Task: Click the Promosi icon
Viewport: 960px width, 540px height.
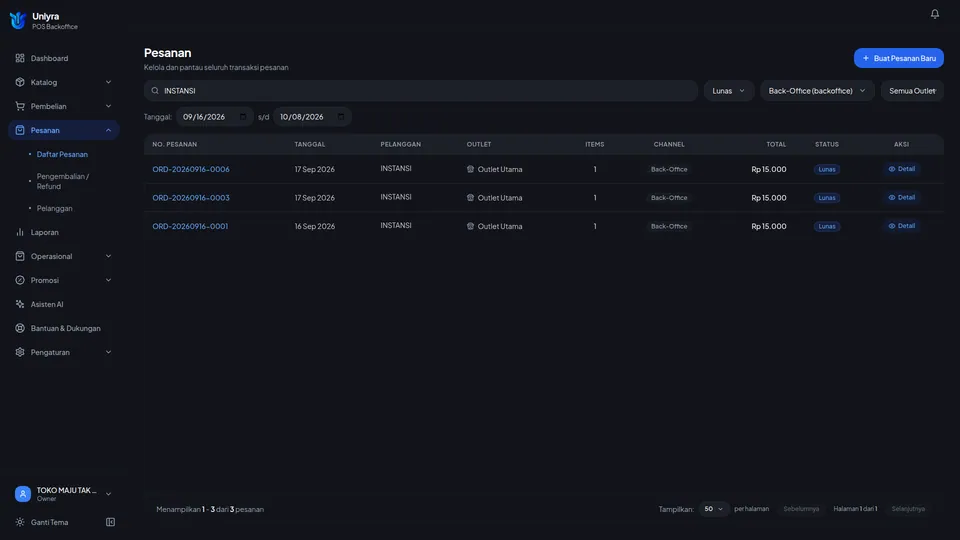Action: pos(20,280)
